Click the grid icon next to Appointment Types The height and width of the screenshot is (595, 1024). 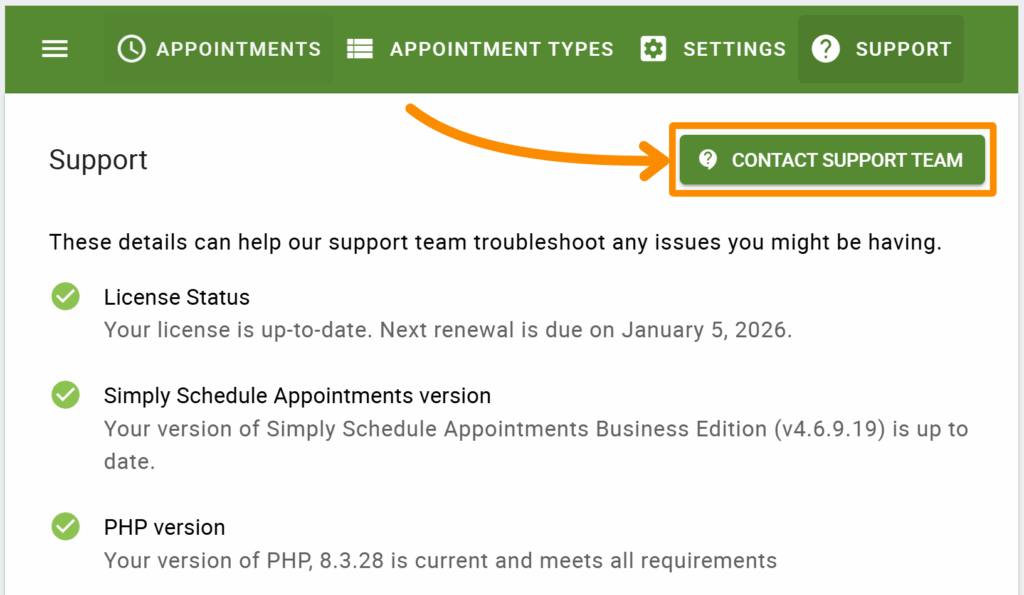tap(358, 49)
